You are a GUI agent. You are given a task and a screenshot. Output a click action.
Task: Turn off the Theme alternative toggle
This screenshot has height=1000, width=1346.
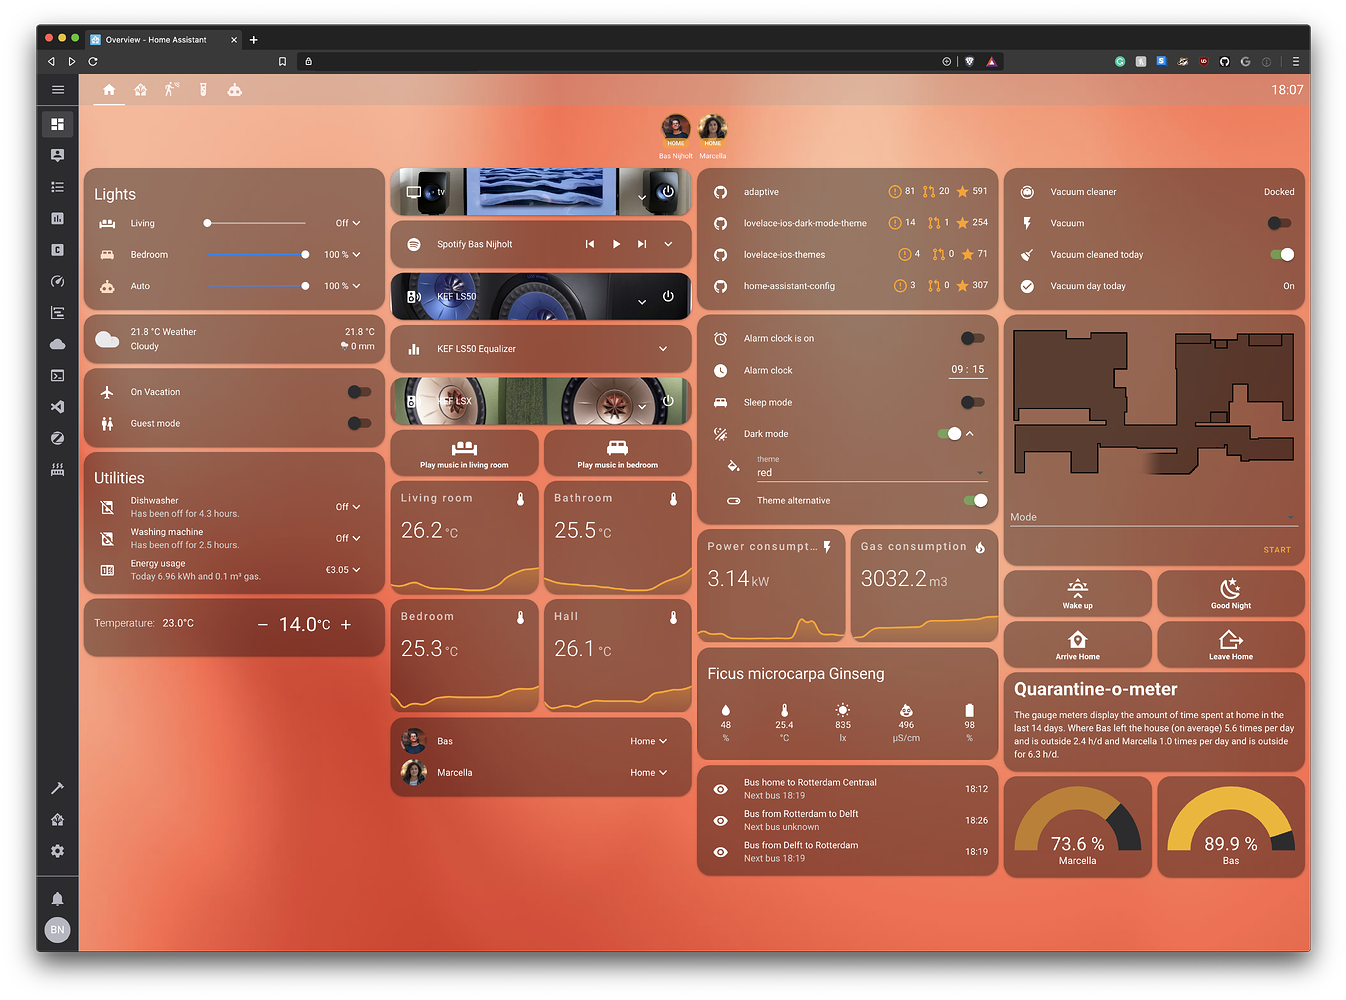(x=974, y=500)
